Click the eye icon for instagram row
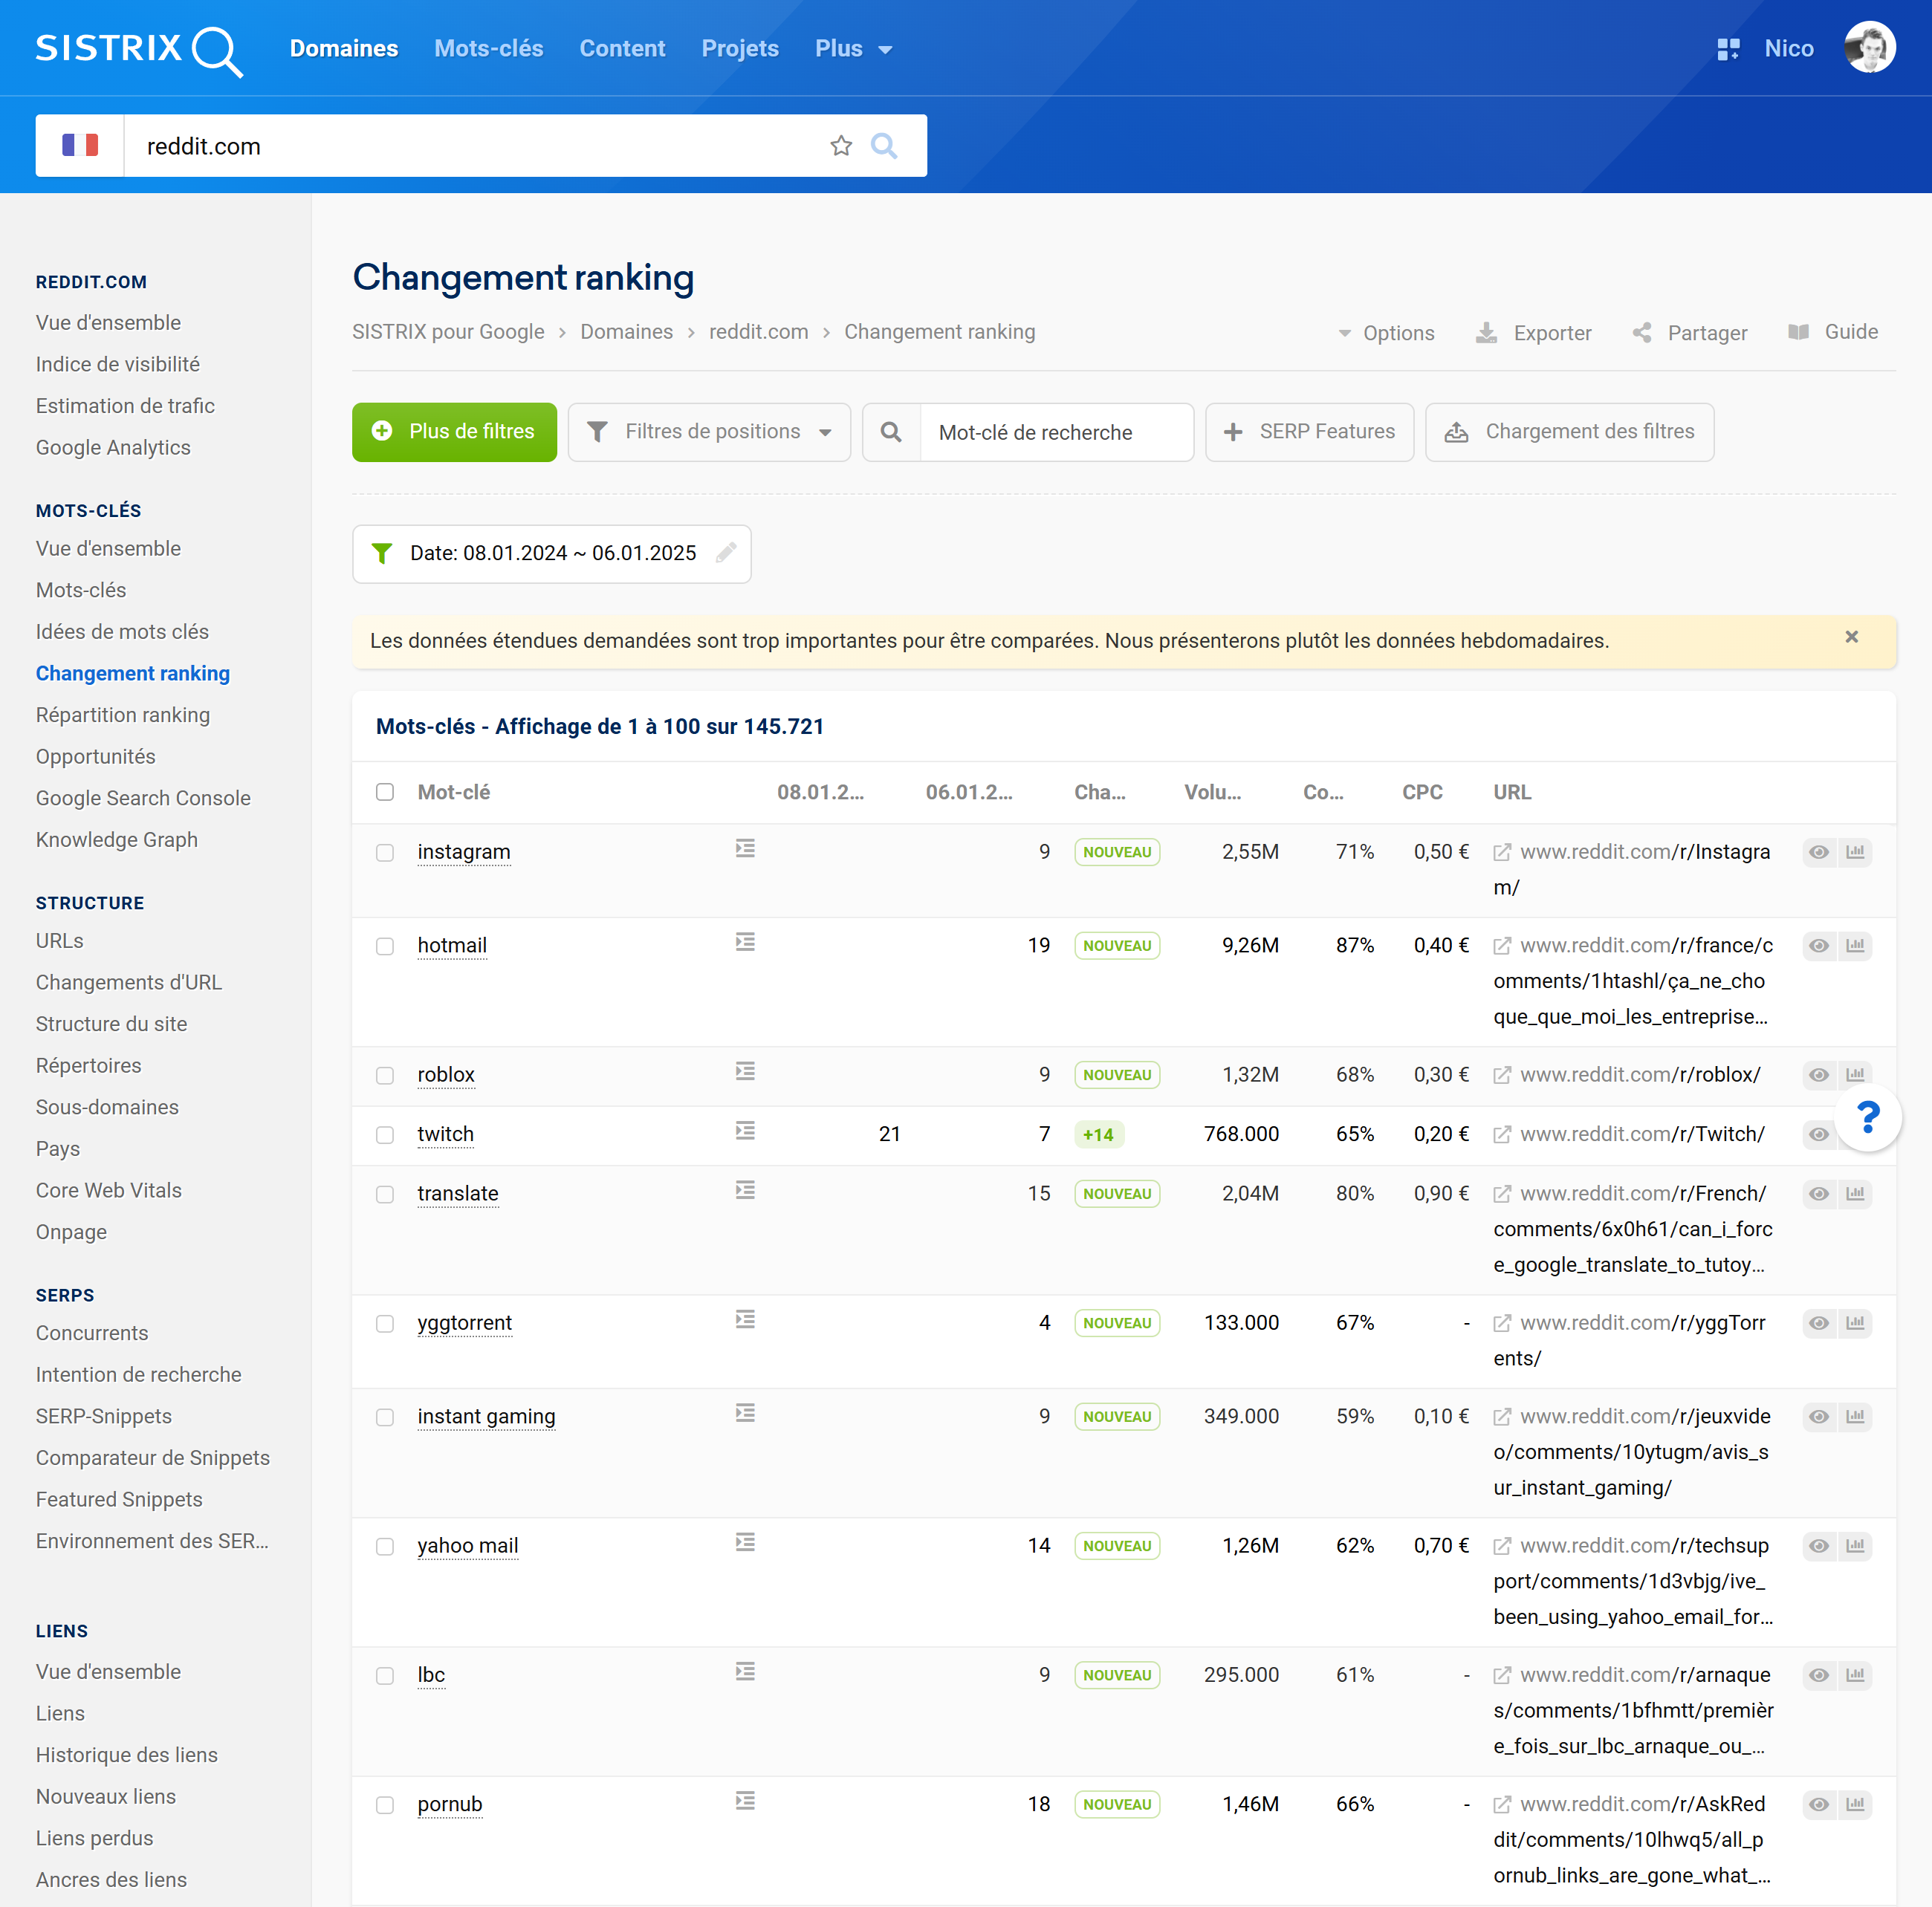The image size is (1932, 1907). [x=1819, y=852]
